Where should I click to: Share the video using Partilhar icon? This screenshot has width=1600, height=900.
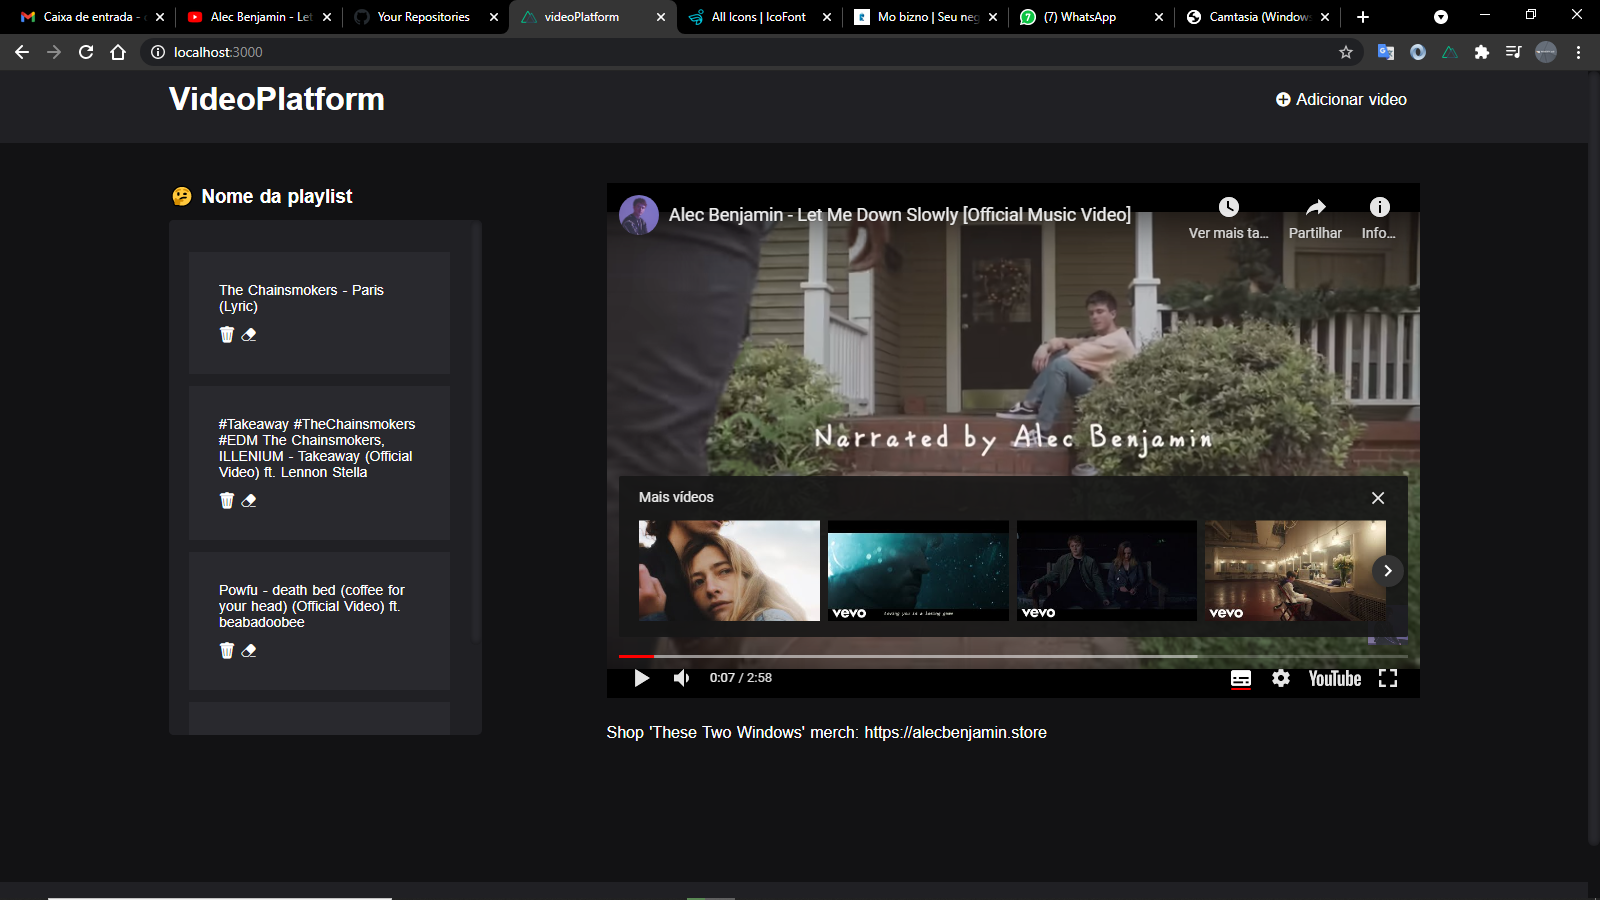pos(1314,208)
